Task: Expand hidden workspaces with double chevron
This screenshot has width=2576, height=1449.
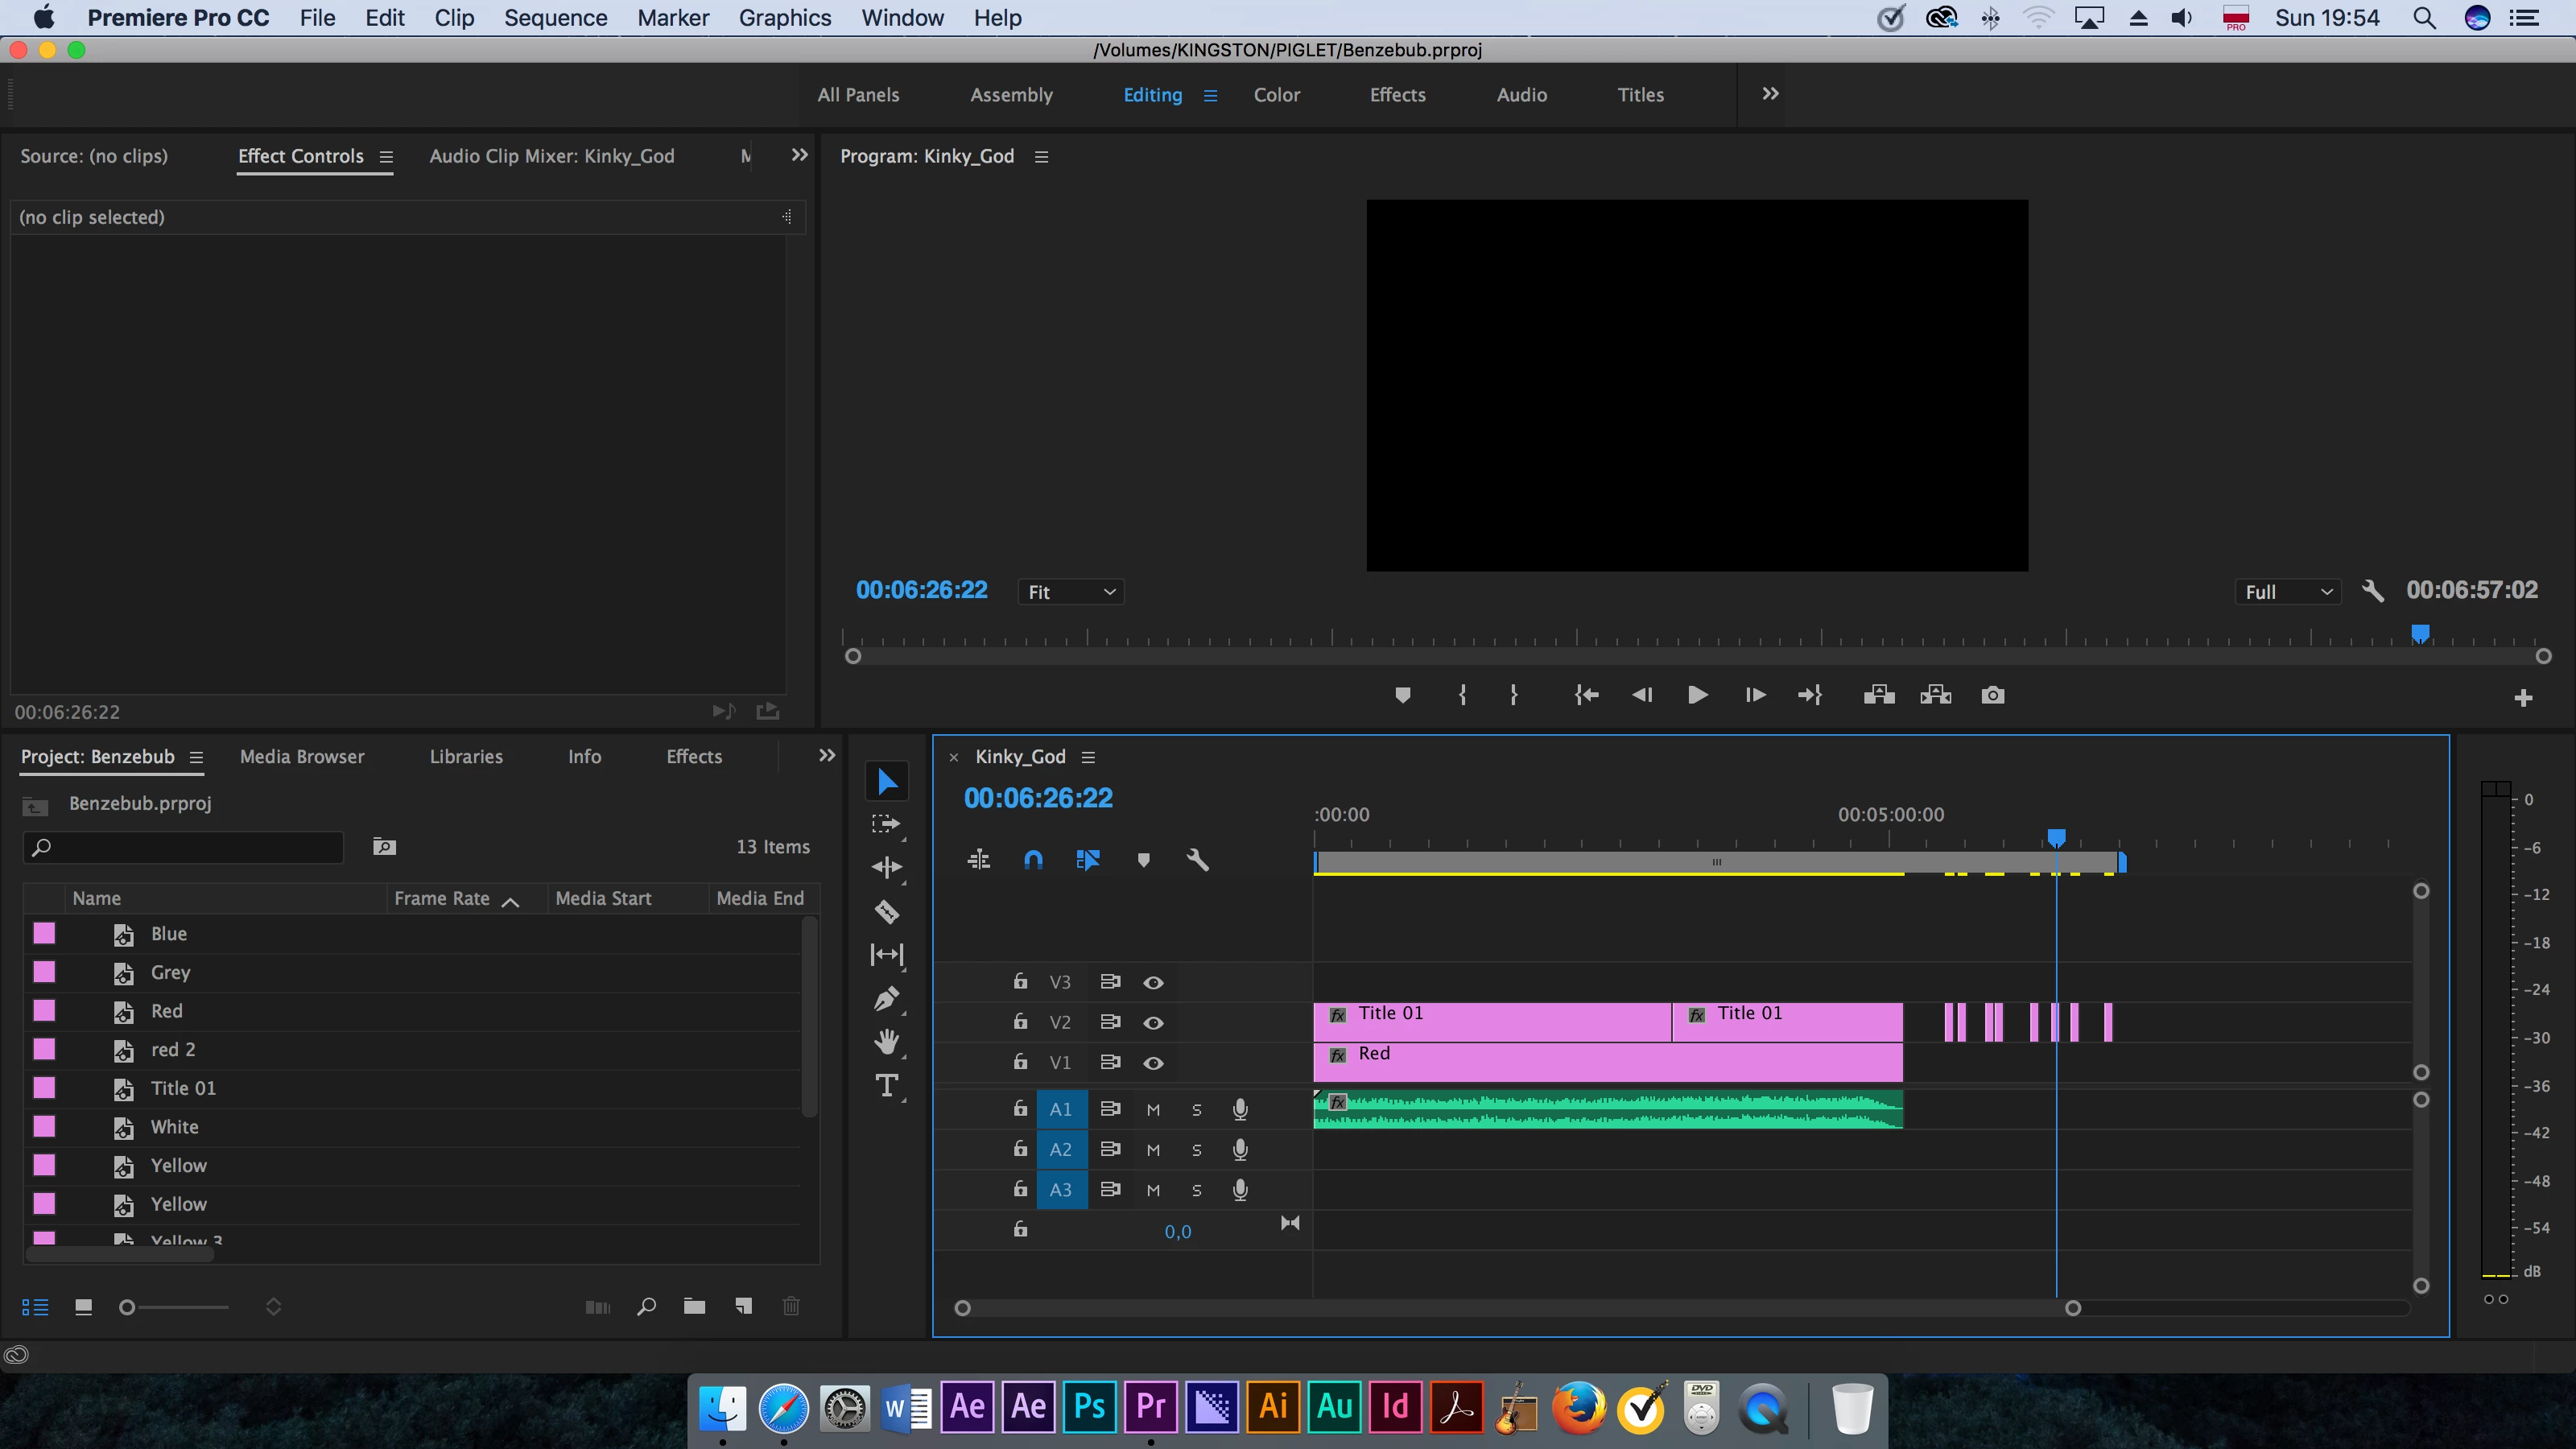Action: point(1770,94)
